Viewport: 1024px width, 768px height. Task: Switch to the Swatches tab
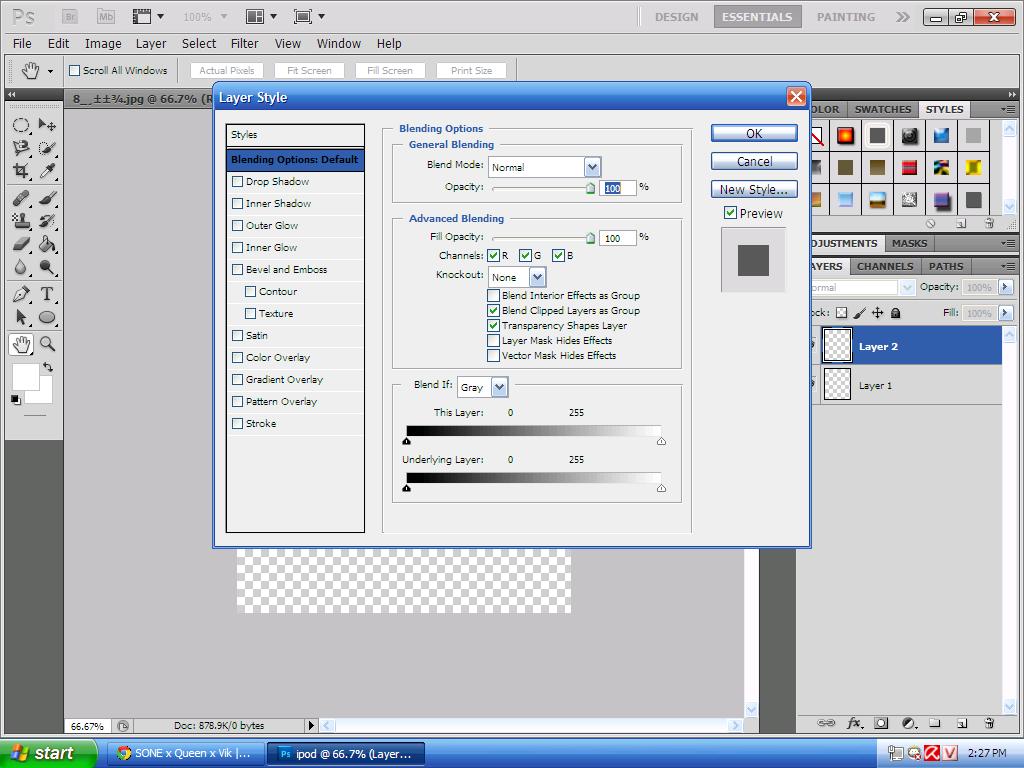click(x=883, y=110)
